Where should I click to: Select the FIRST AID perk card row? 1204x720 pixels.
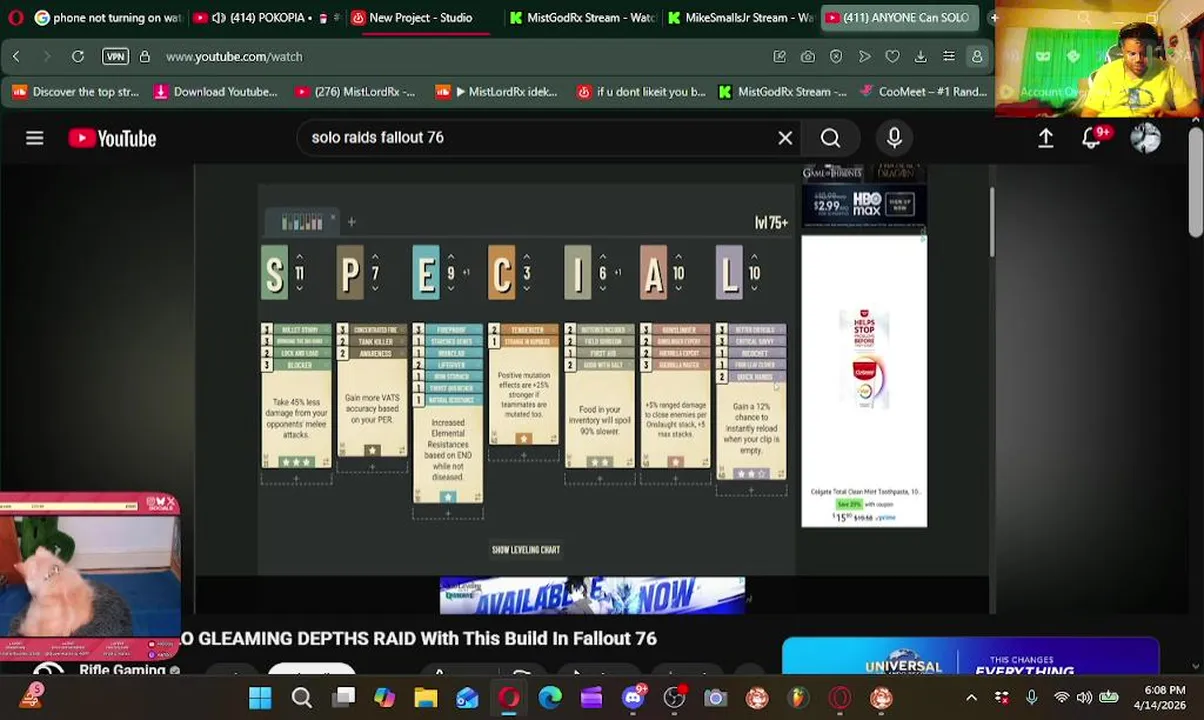pyautogui.click(x=599, y=353)
